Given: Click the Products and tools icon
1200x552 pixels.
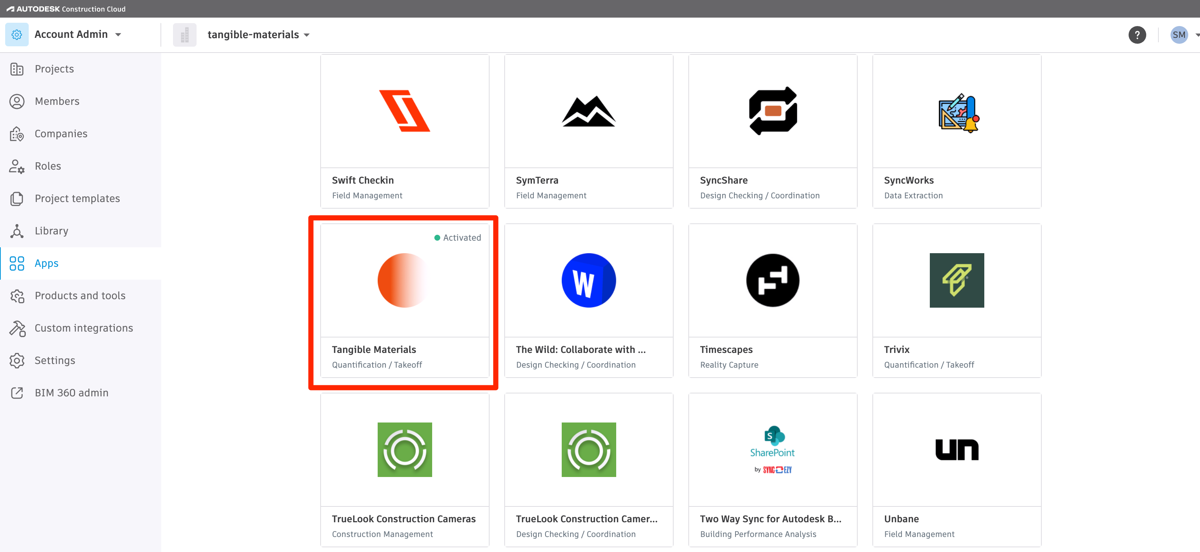Looking at the screenshot, I should [x=17, y=296].
